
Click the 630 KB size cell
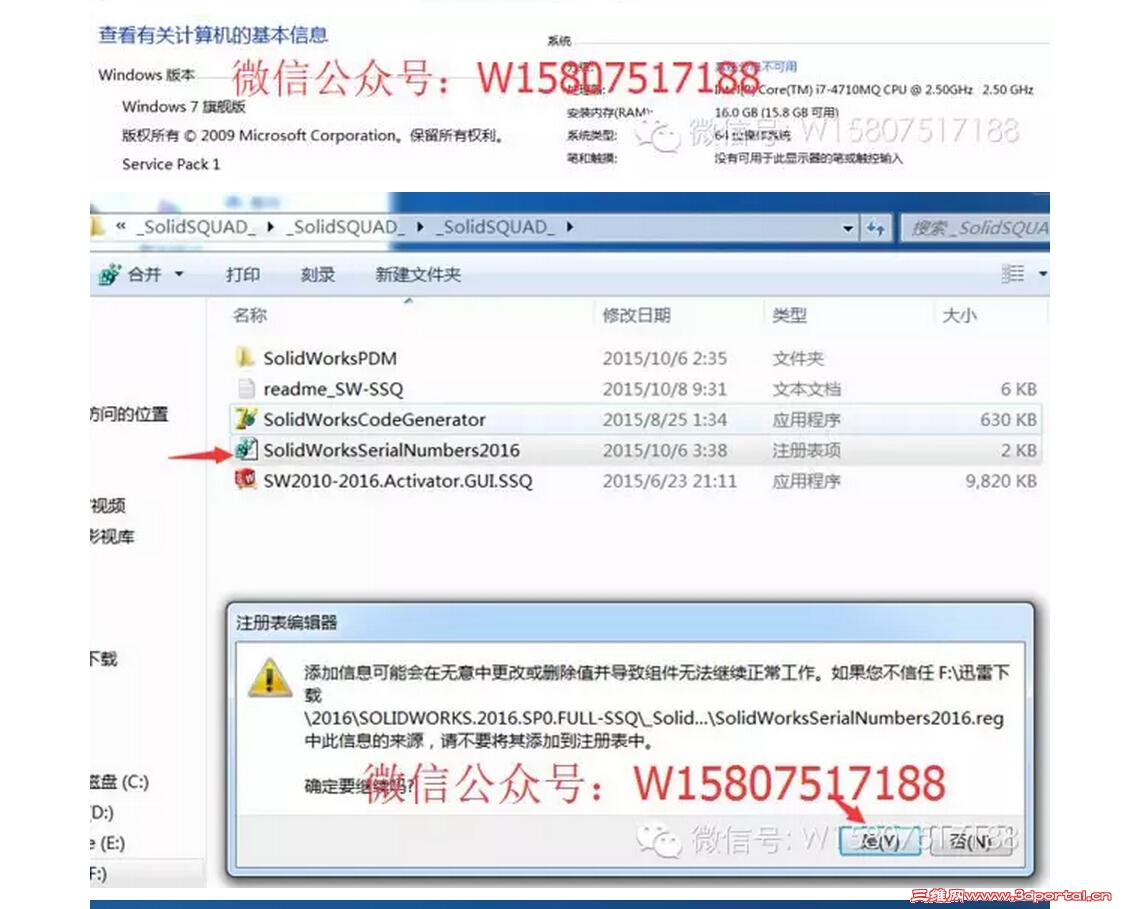pyautogui.click(x=1008, y=419)
